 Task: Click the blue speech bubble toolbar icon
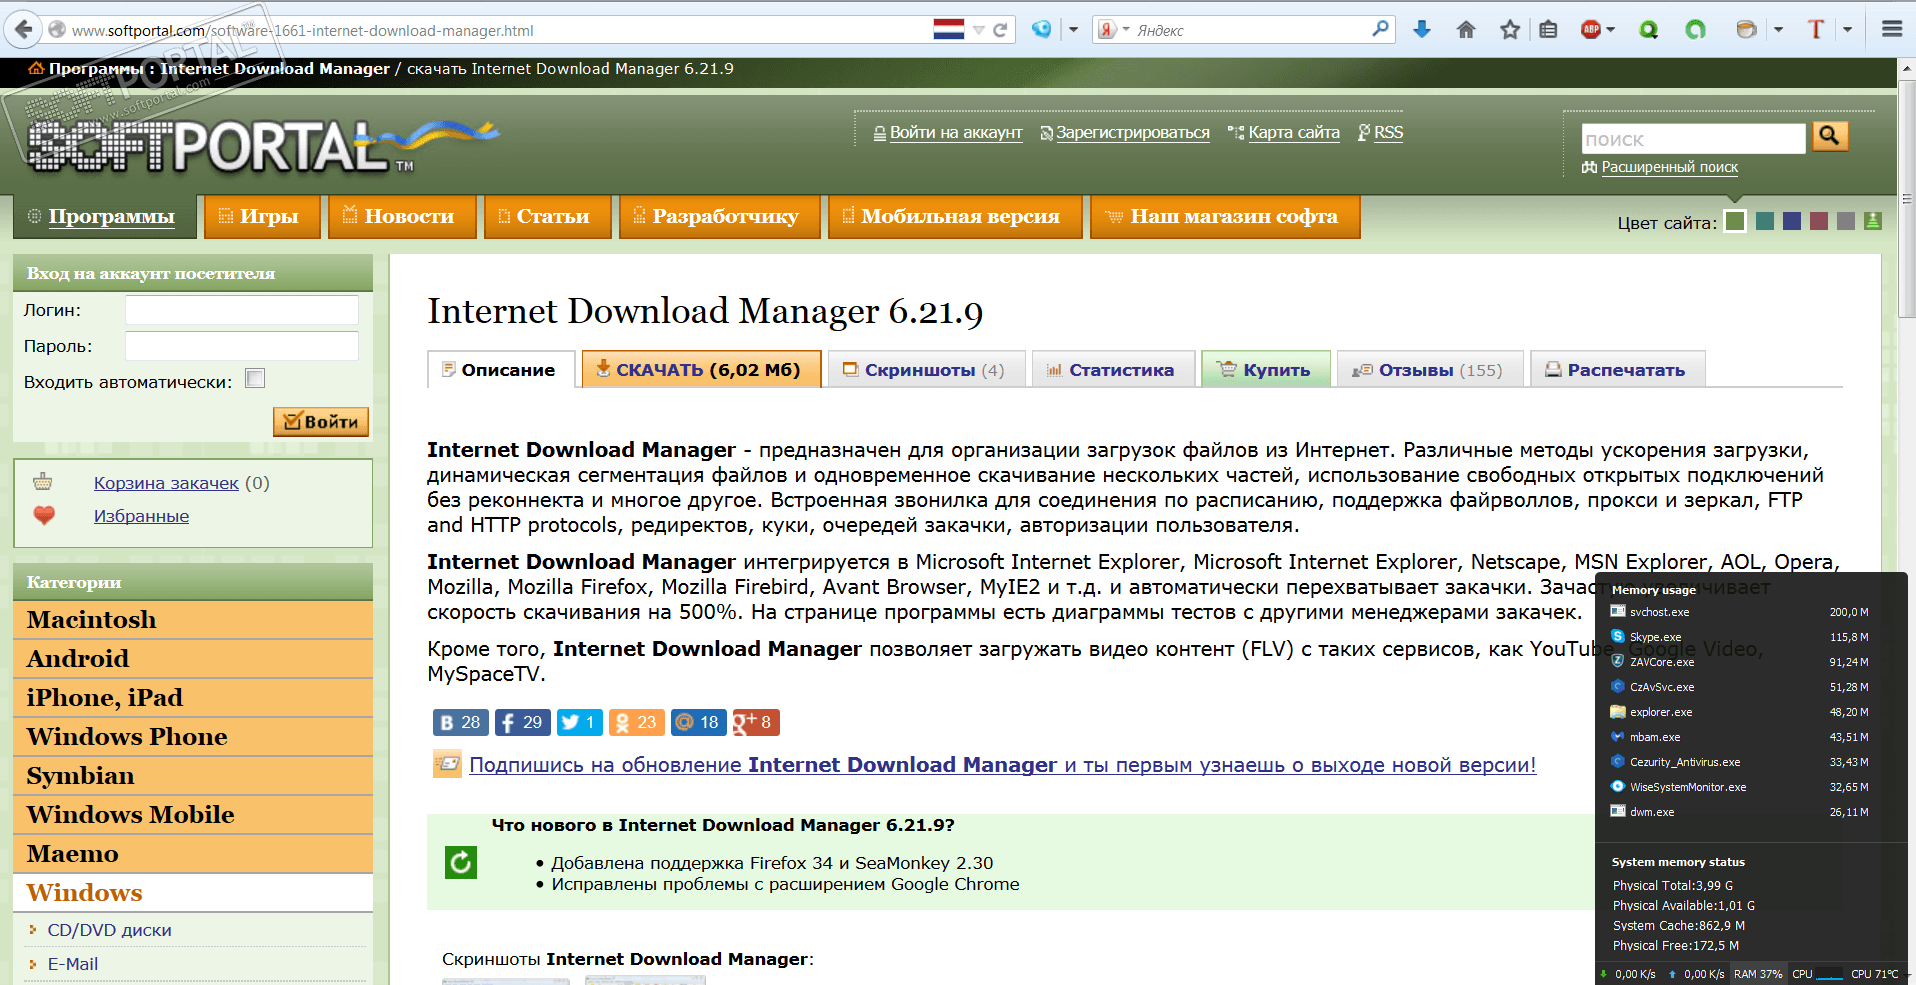tap(1042, 29)
